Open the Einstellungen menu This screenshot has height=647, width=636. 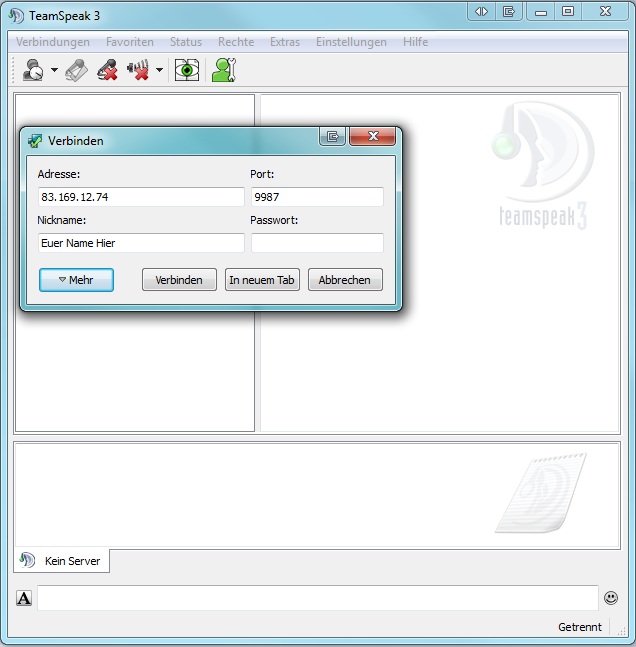pos(351,42)
